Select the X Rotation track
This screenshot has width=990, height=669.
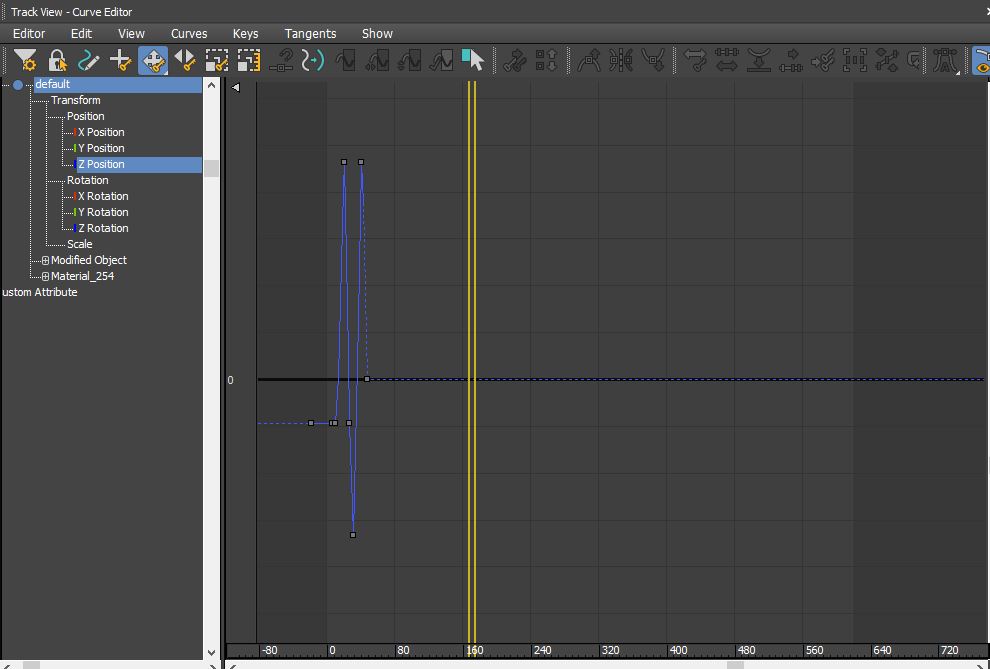point(103,196)
